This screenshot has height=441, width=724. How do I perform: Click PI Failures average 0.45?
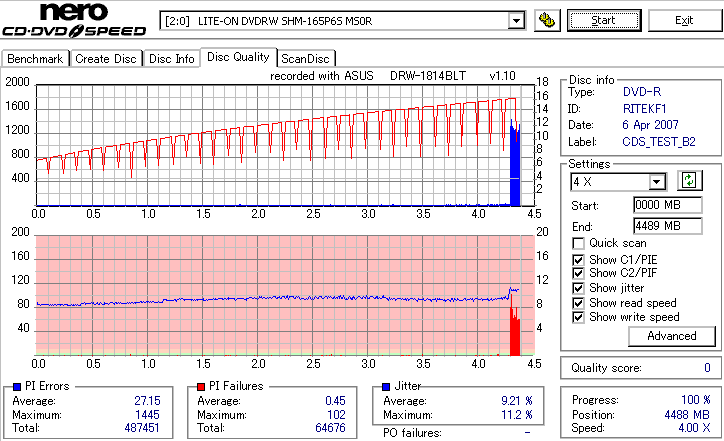click(x=335, y=401)
